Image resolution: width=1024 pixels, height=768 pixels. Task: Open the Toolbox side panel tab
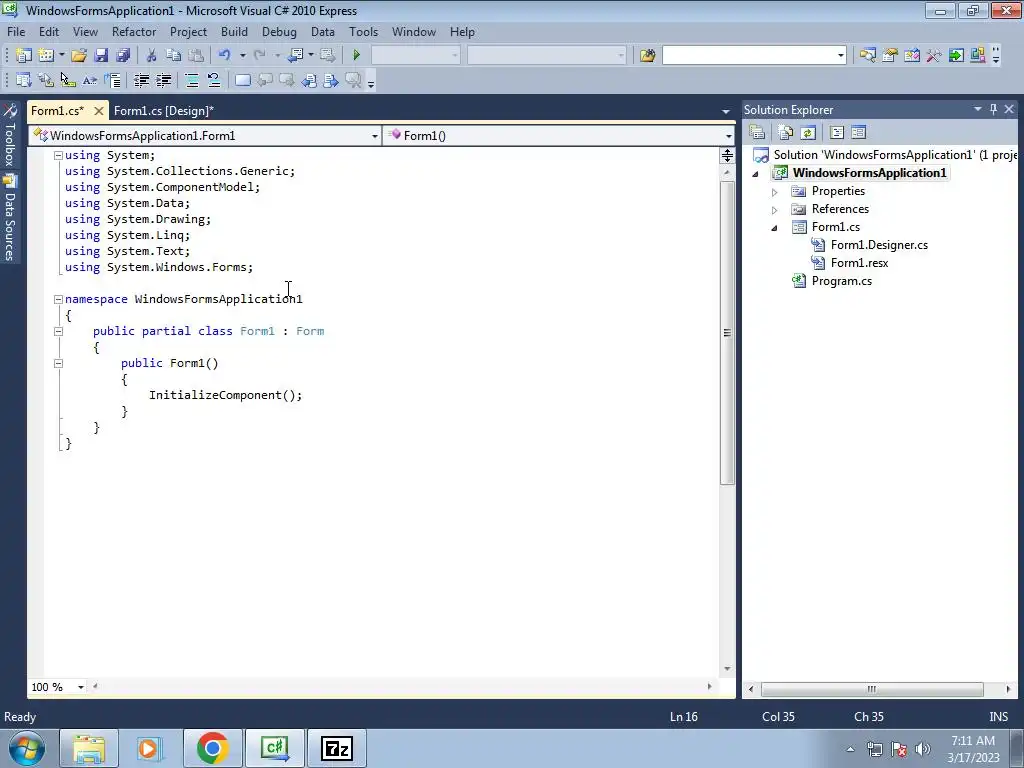pos(10,136)
